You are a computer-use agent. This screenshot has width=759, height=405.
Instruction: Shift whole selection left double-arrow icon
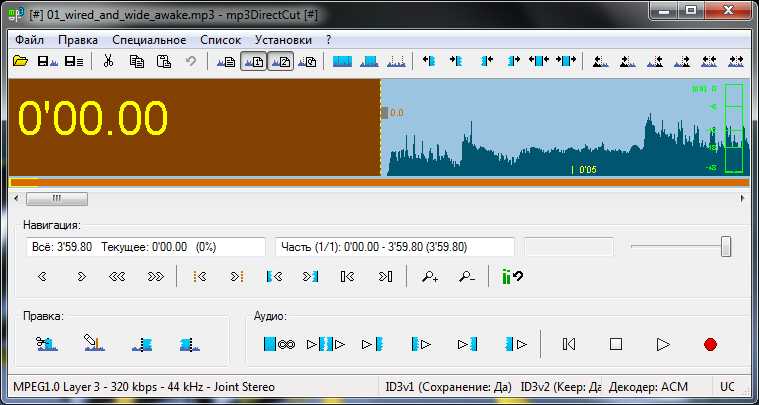click(x=539, y=60)
